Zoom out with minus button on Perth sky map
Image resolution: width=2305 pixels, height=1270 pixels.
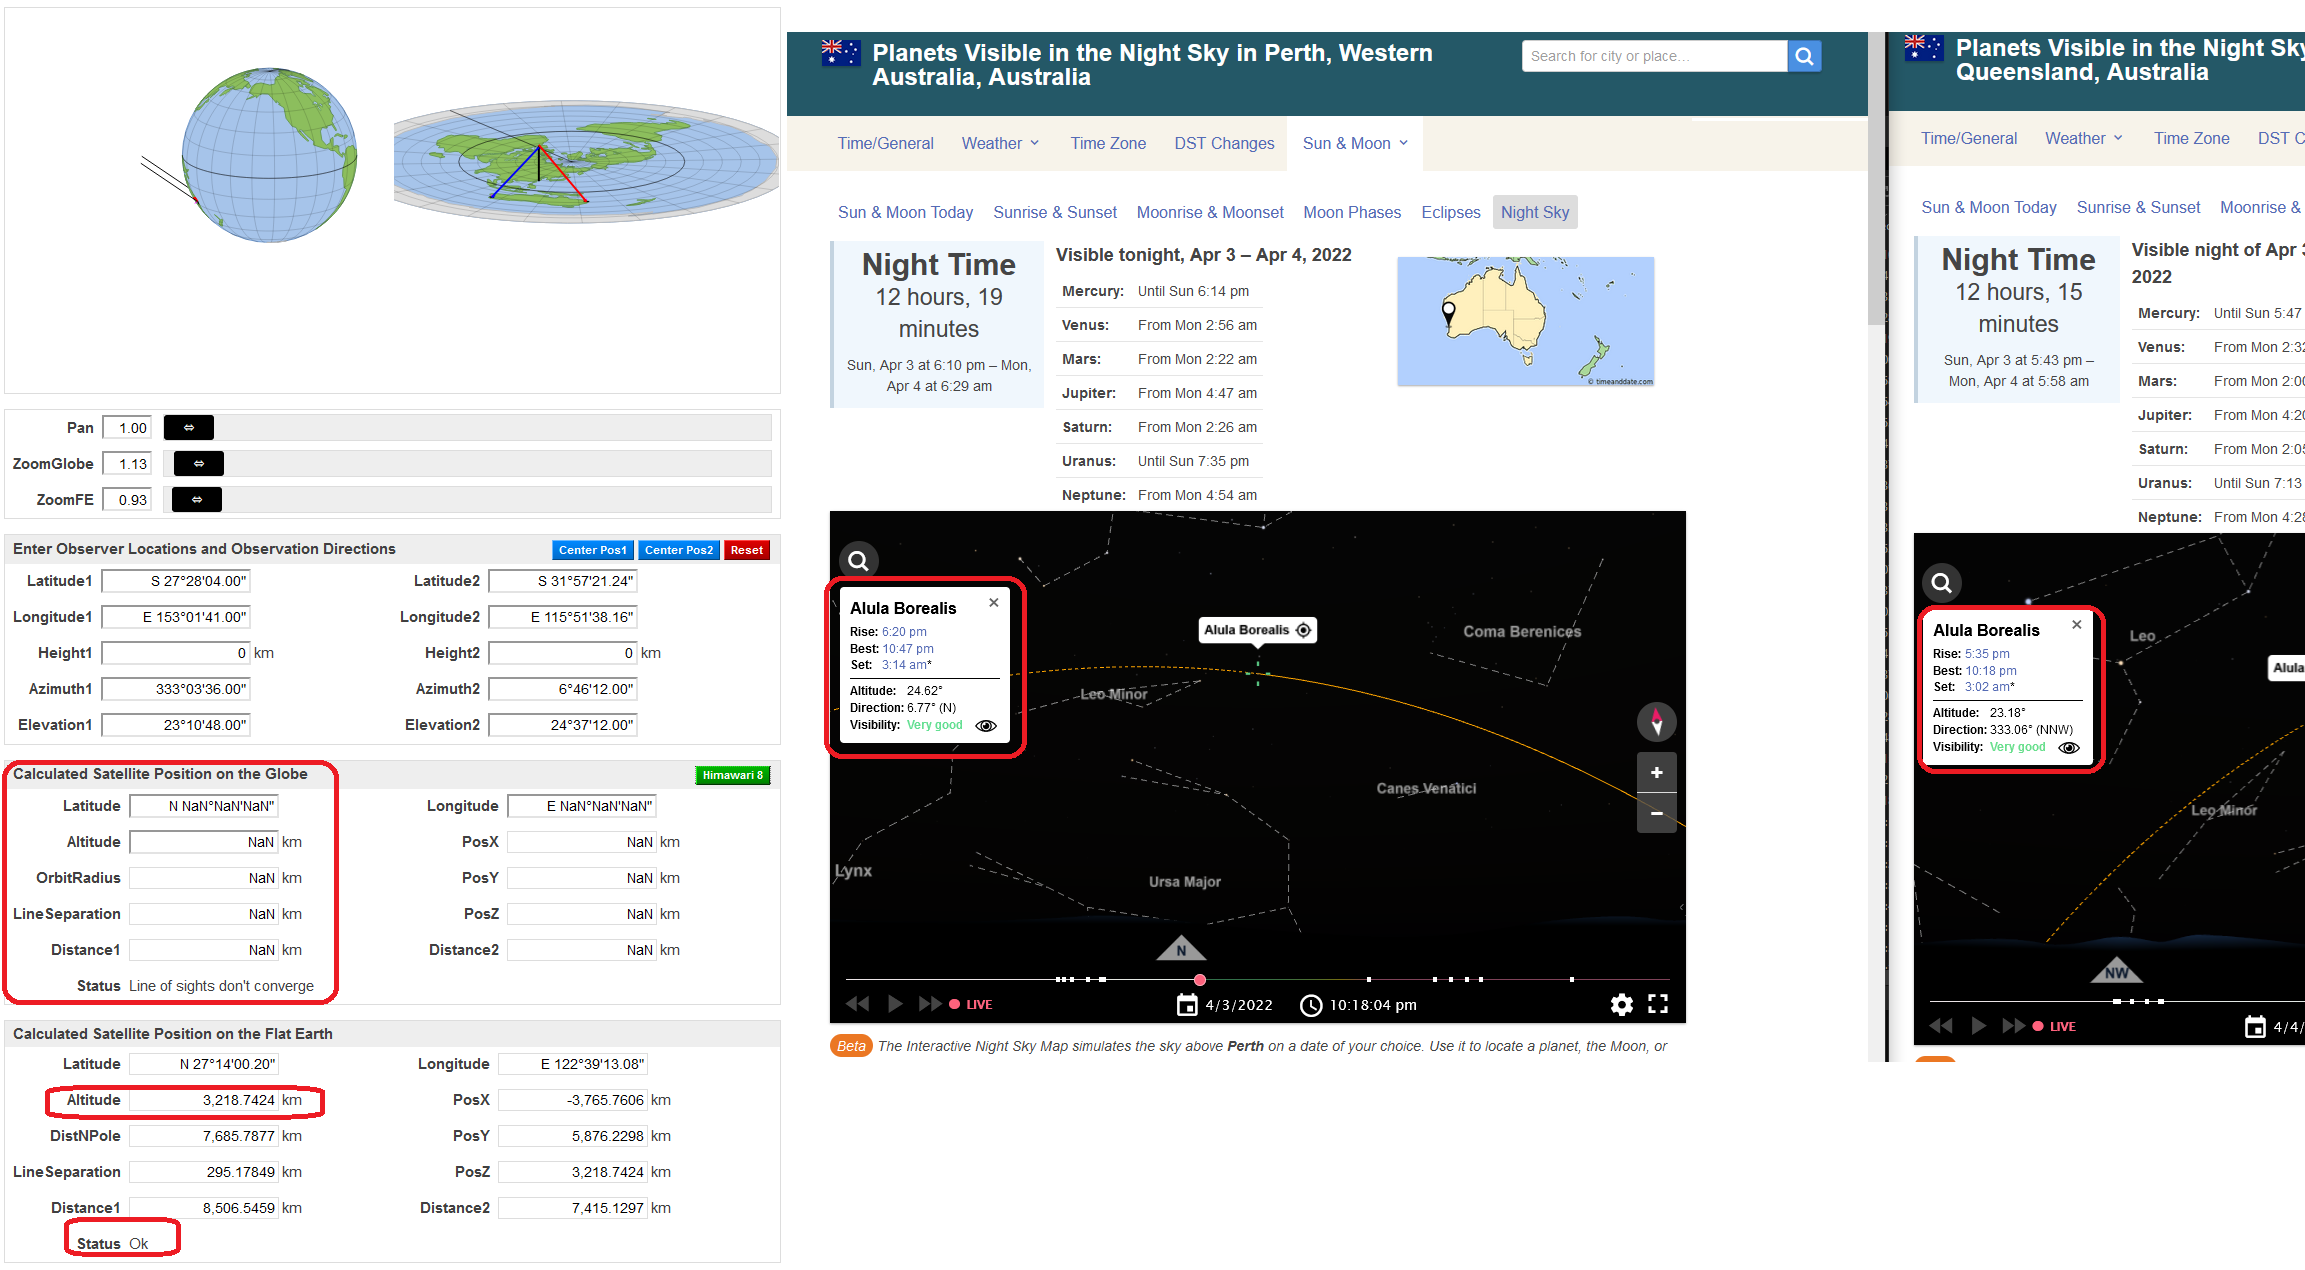(x=1656, y=813)
